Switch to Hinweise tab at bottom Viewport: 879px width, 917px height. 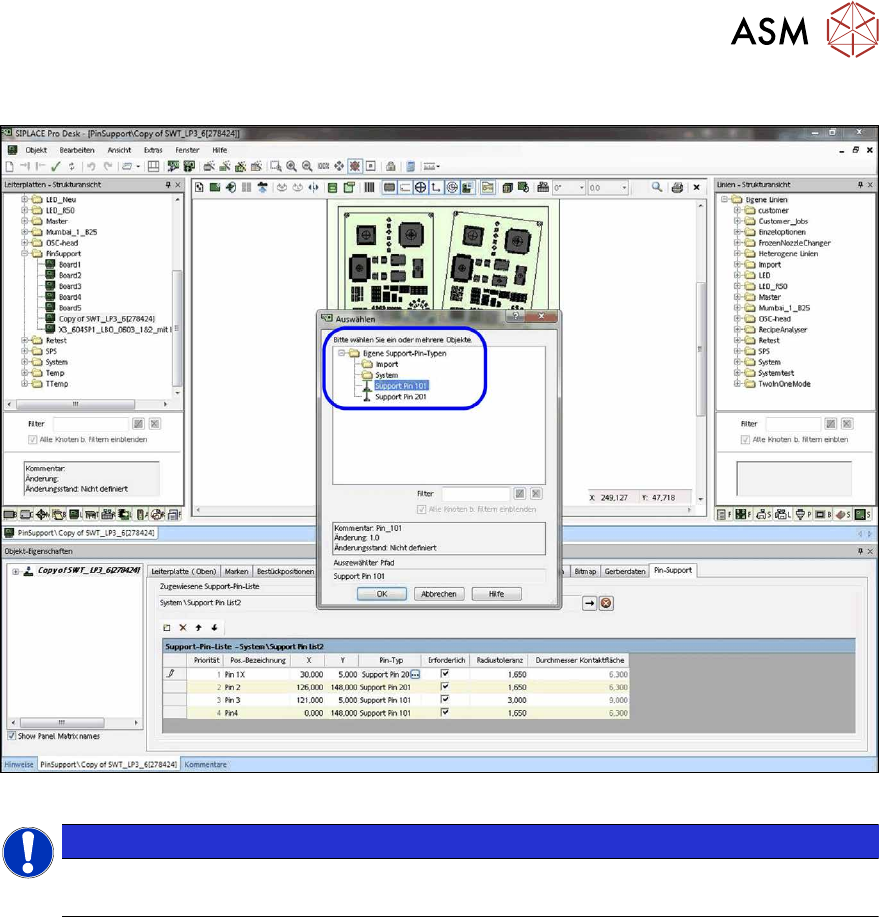[x=19, y=764]
